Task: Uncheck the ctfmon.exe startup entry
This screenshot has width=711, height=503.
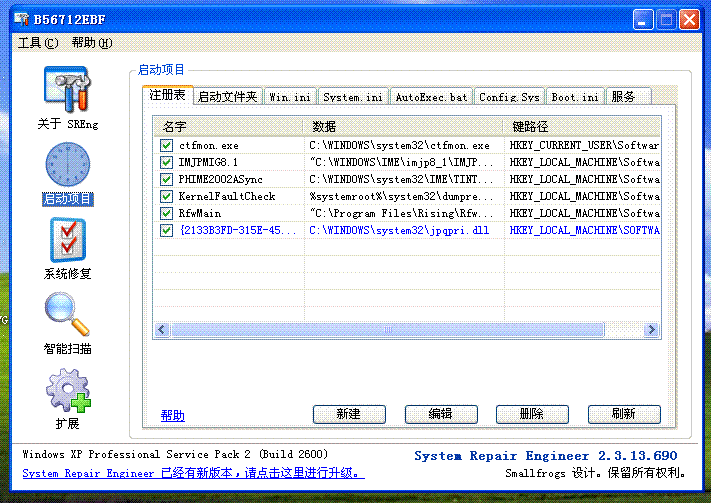Action: (167, 146)
